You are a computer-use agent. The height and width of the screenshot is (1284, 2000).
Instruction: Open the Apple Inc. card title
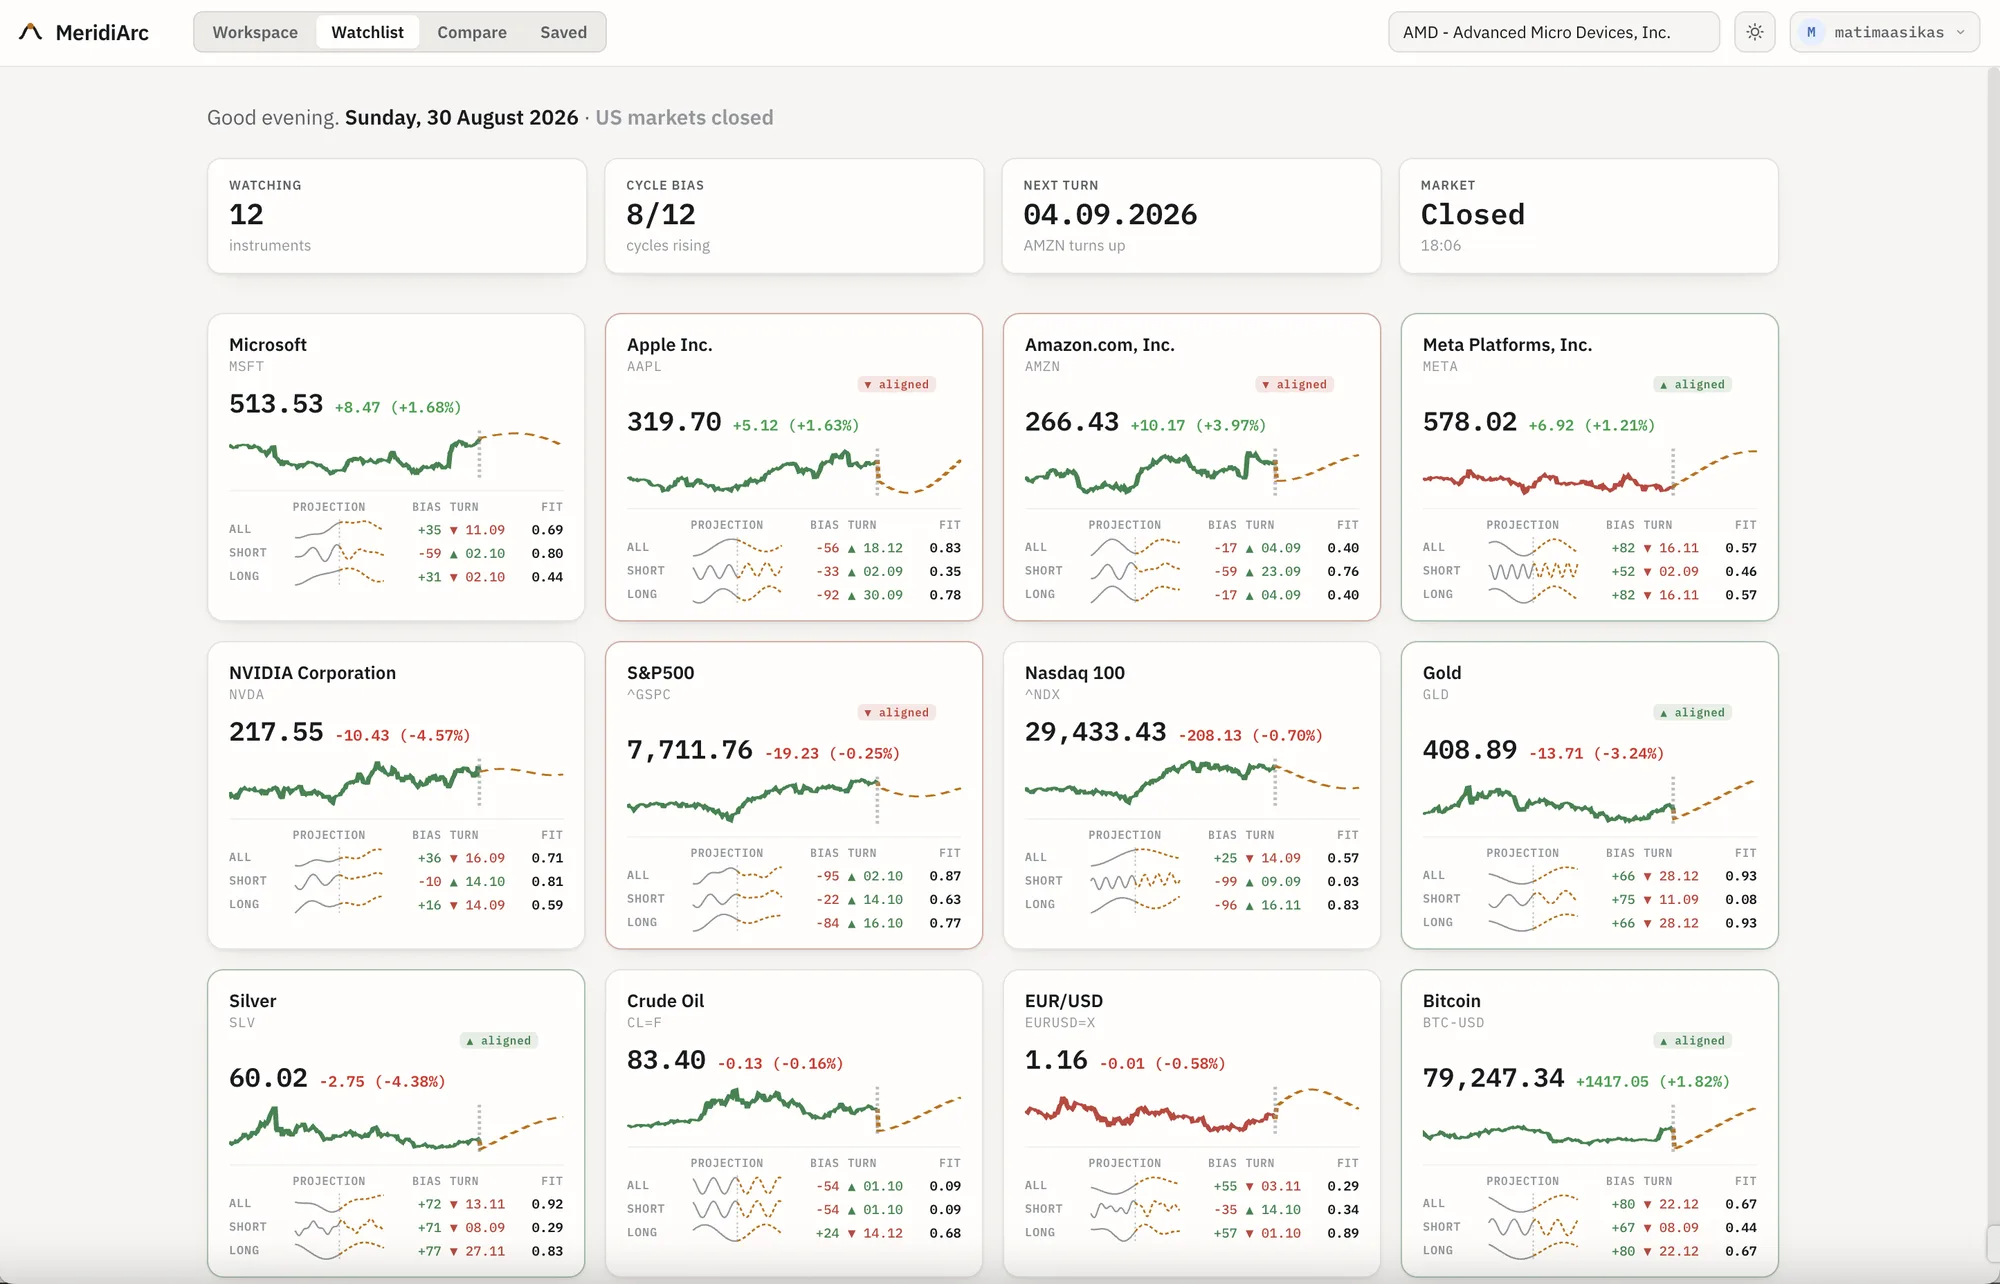tap(670, 345)
